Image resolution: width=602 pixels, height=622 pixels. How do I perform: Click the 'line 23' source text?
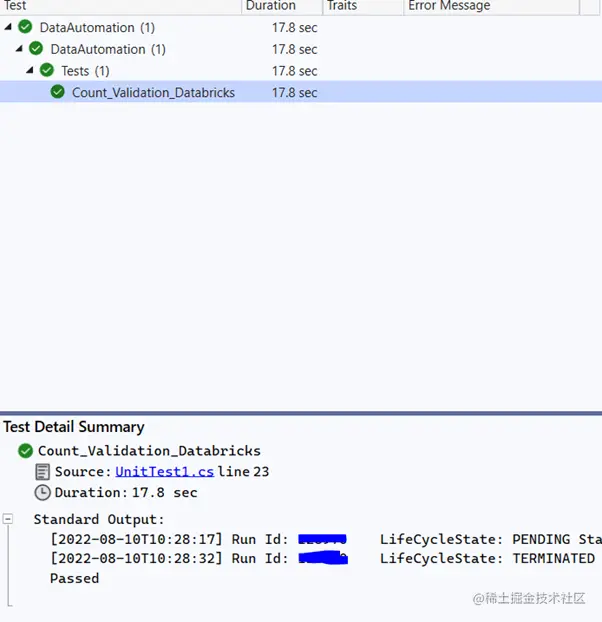[243, 471]
